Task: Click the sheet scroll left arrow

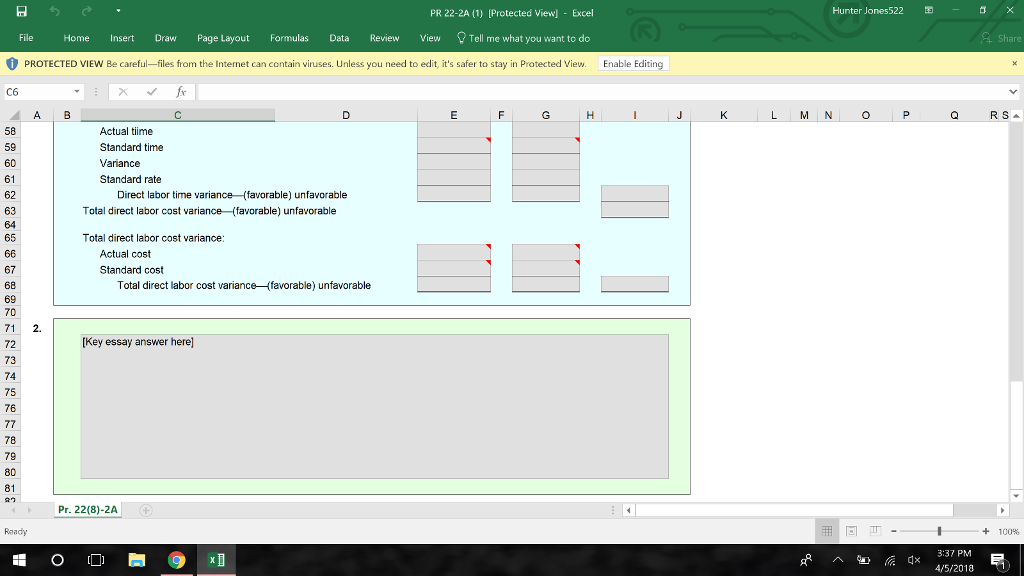Action: pos(13,510)
